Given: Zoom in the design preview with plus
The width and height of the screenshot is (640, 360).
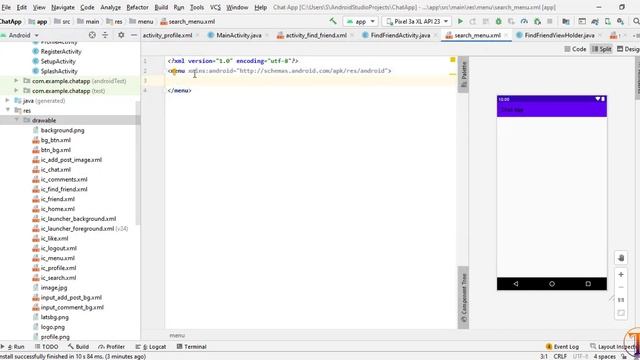Looking at the screenshot, I should [x=621, y=275].
